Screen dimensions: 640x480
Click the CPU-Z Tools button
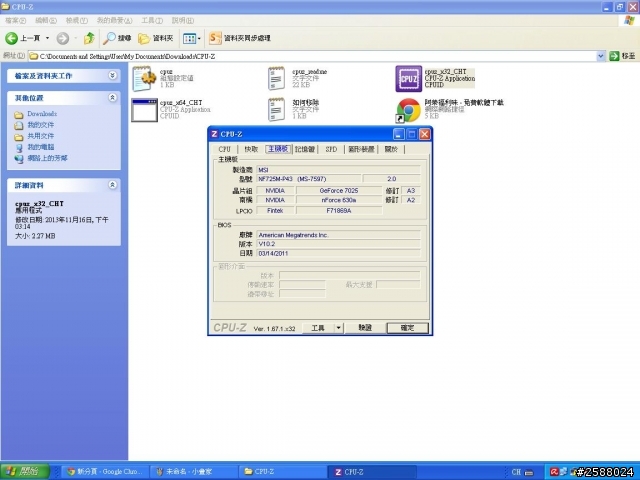pos(318,328)
